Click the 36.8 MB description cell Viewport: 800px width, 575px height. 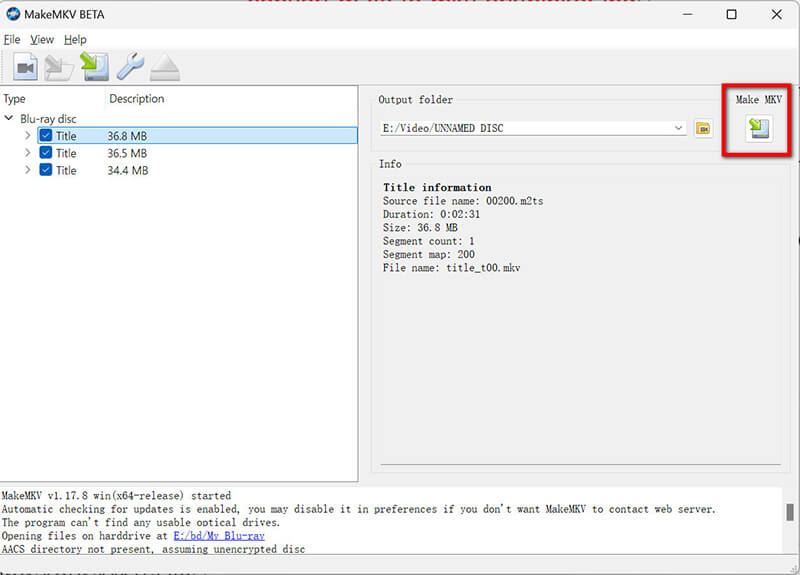[x=127, y=136]
